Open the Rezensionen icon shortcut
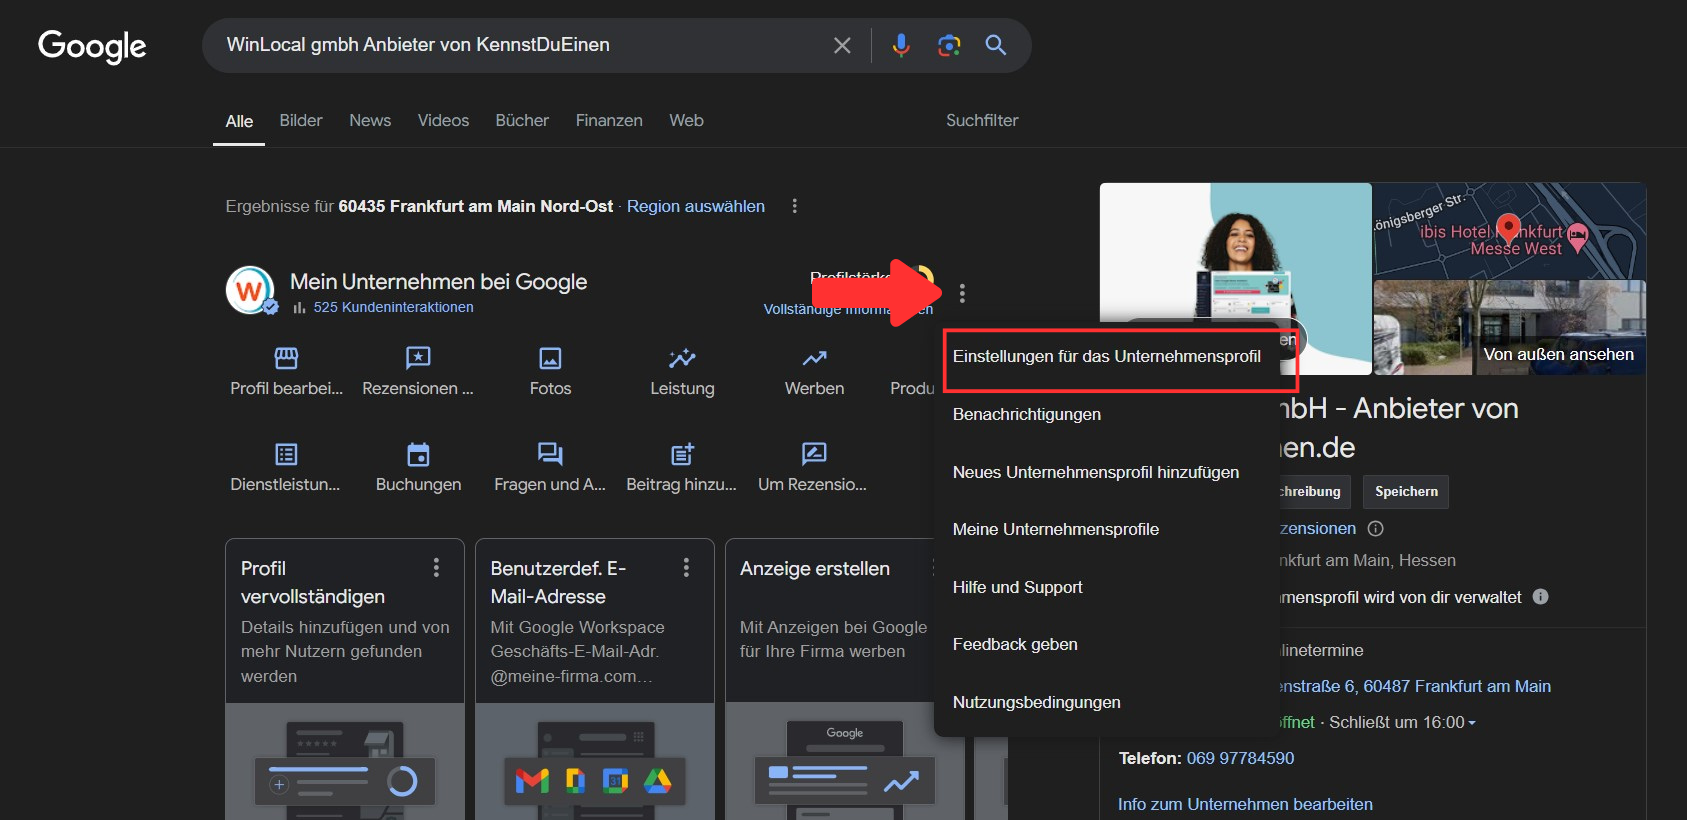The height and width of the screenshot is (820, 1687). click(418, 358)
